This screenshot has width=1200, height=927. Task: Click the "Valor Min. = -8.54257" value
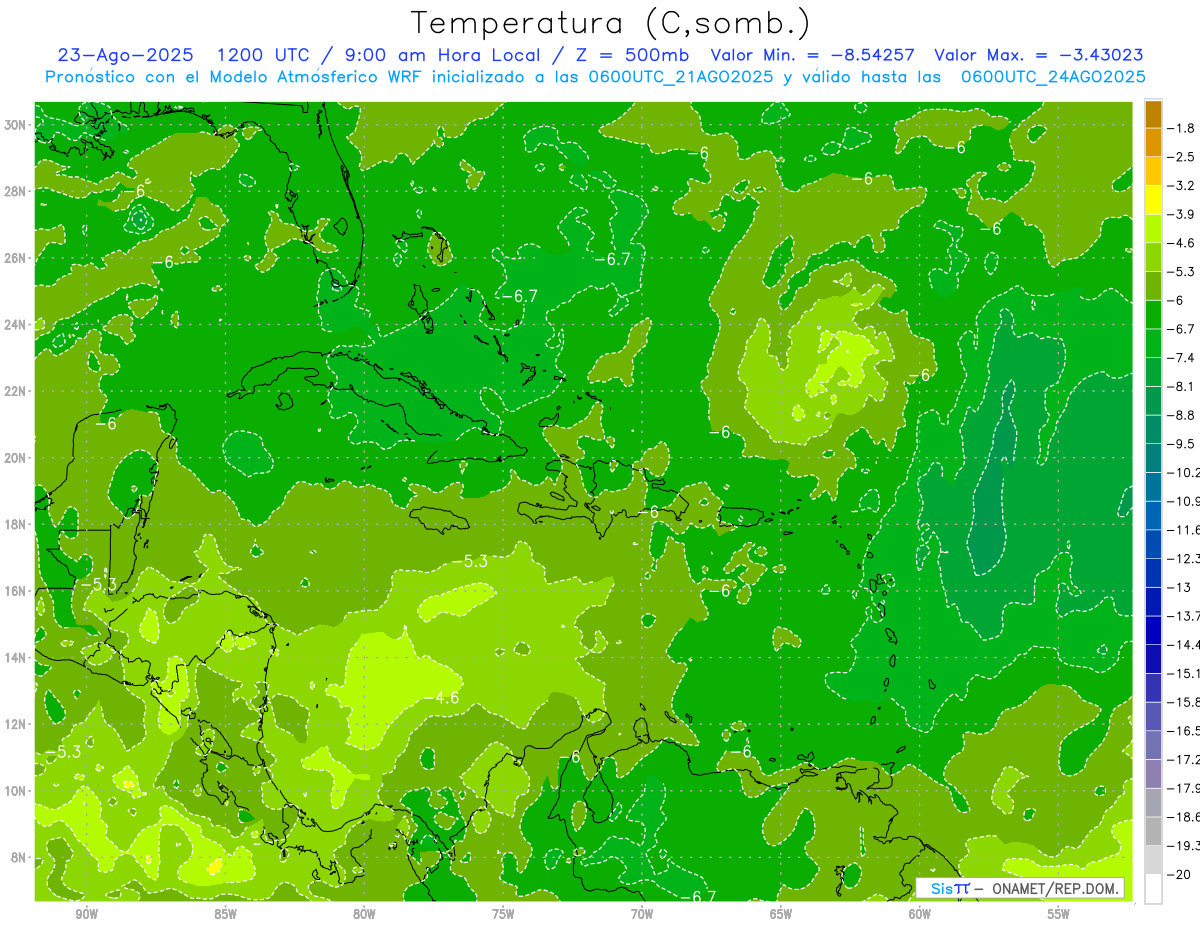pyautogui.click(x=814, y=55)
